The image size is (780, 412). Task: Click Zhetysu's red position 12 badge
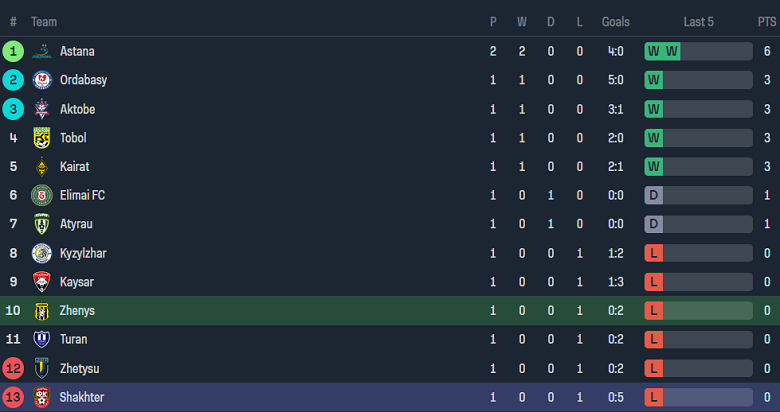coord(13,369)
